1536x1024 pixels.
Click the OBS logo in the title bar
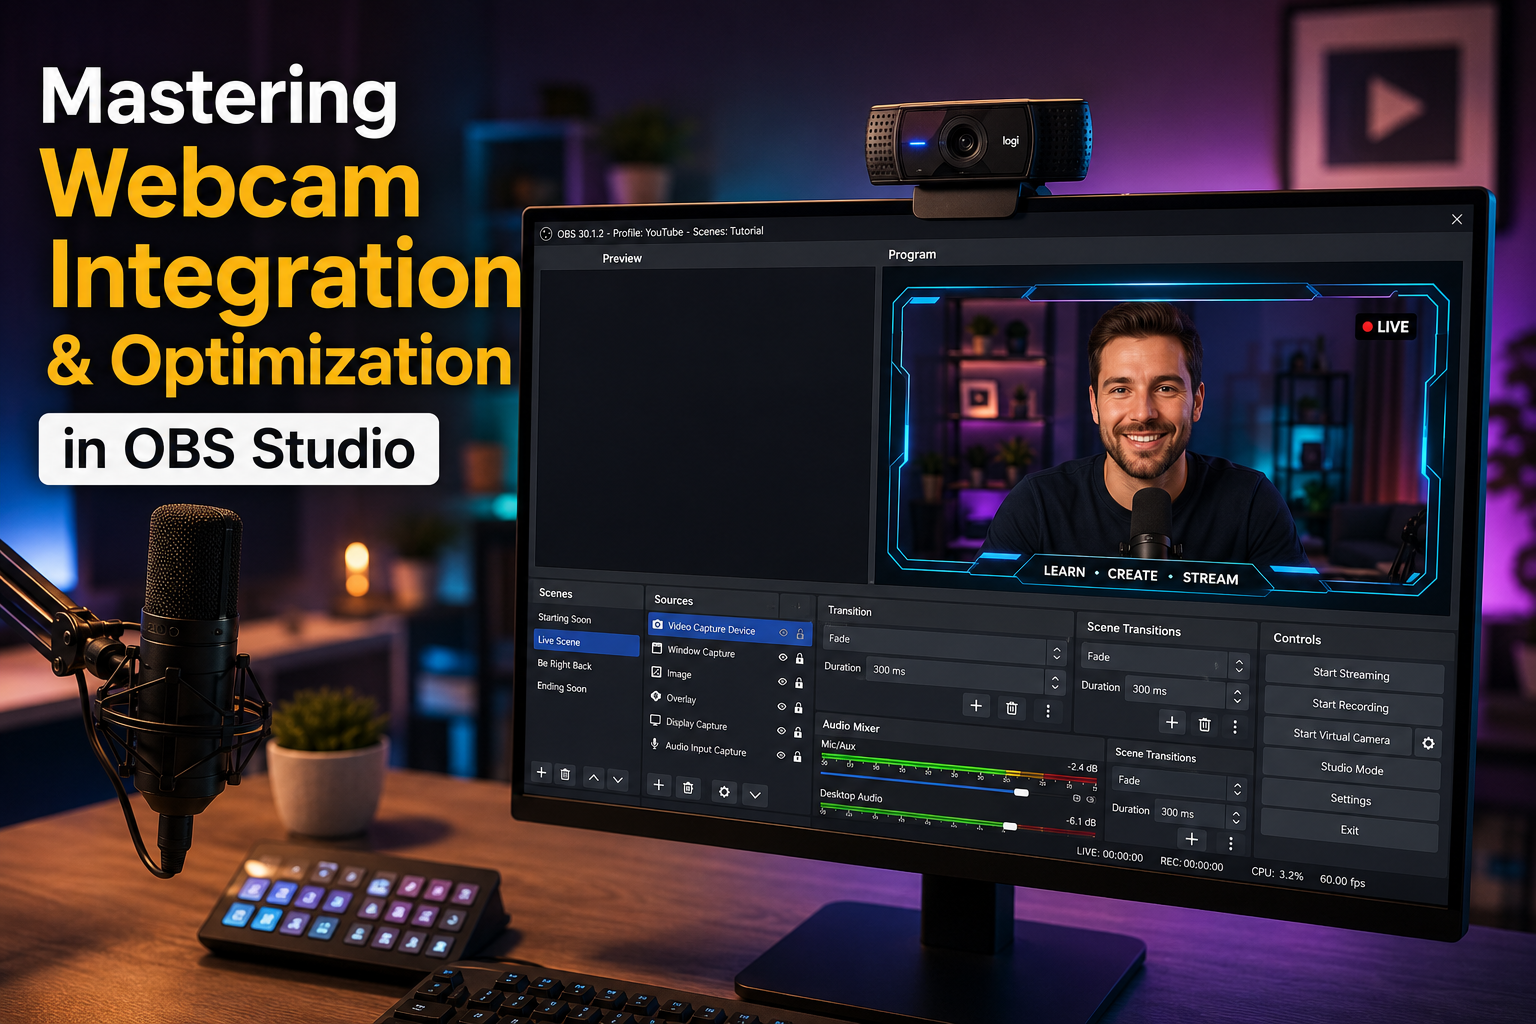546,234
